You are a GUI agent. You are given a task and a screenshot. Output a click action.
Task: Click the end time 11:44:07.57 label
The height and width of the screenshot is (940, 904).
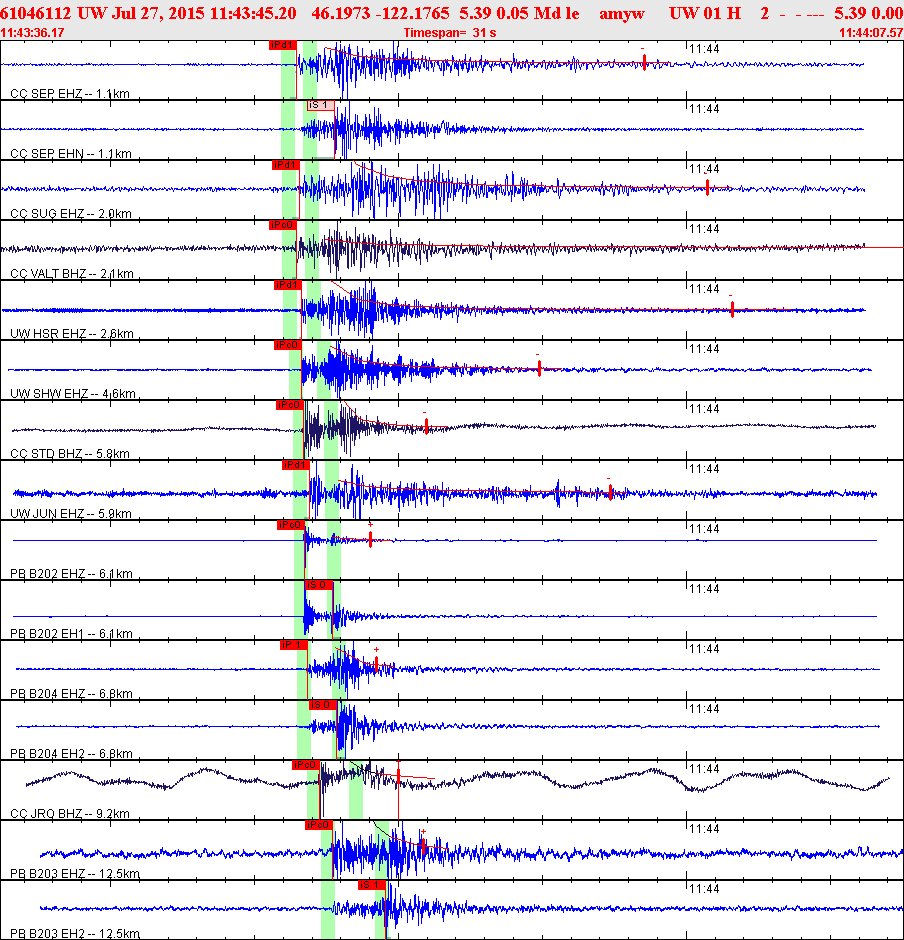coord(871,33)
